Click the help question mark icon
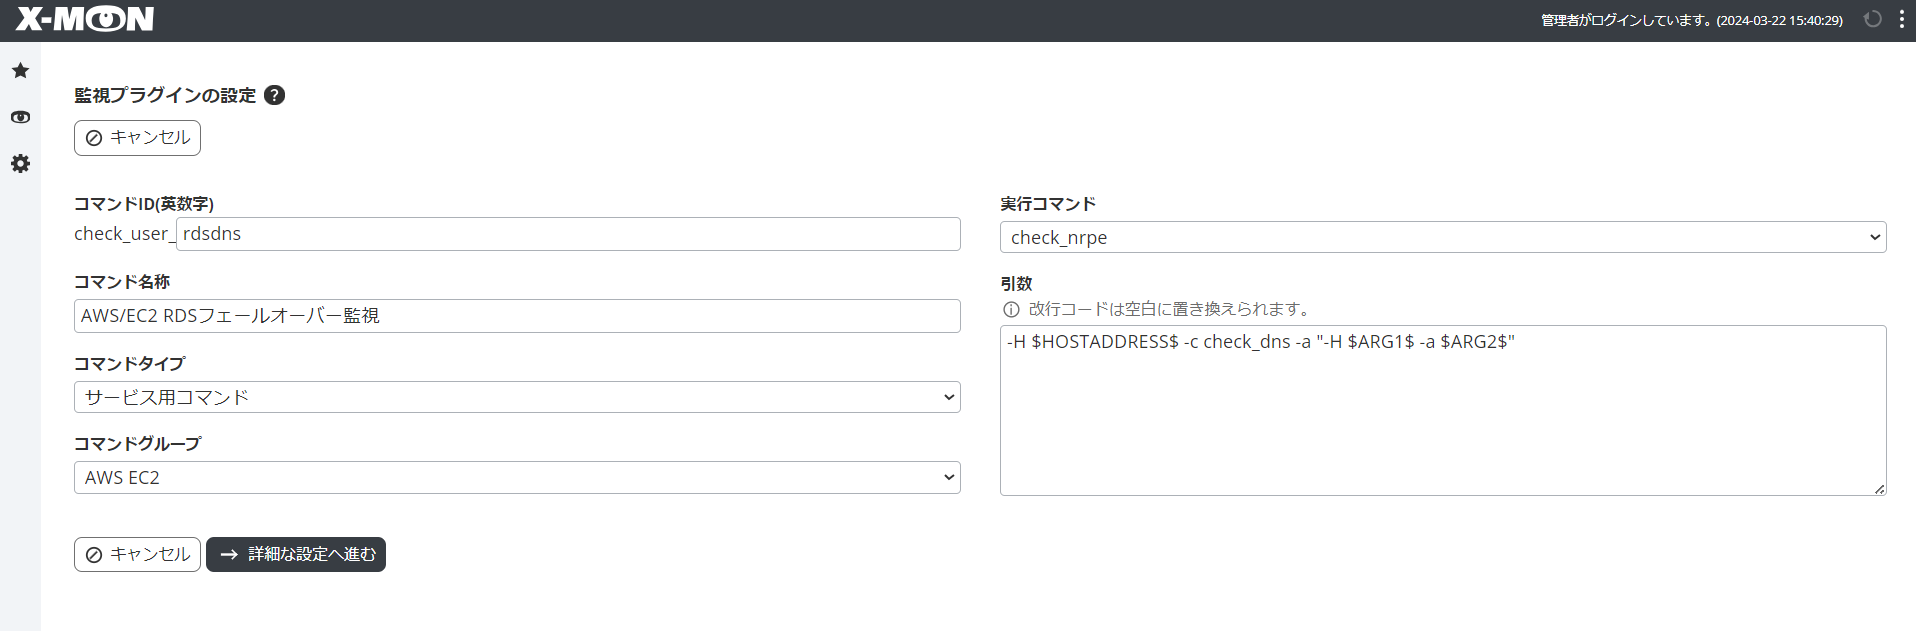The width and height of the screenshot is (1916, 631). coord(274,95)
